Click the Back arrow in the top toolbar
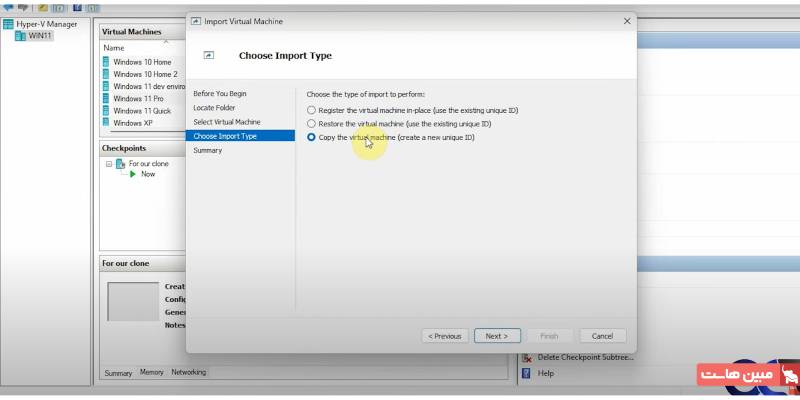 (8, 8)
